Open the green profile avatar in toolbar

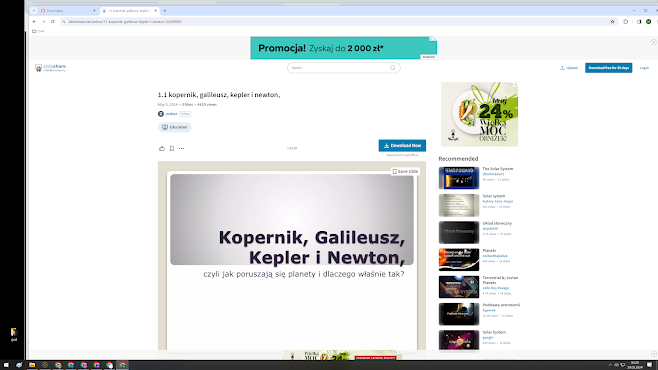click(648, 21)
